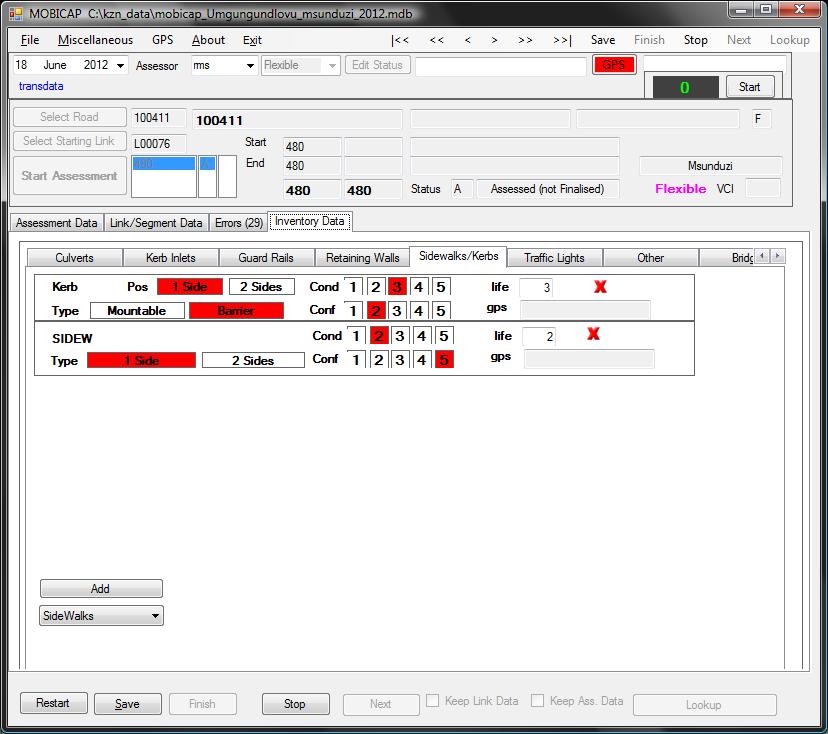Viewport: 828px width, 734px height.
Task: Delete the Kerb row with red X
Action: click(x=600, y=287)
